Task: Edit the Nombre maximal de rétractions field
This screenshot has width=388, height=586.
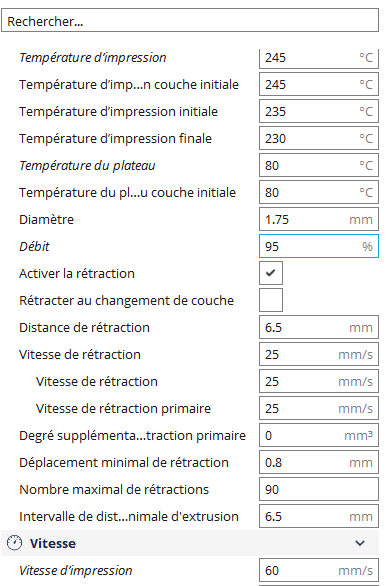Action: 319,489
